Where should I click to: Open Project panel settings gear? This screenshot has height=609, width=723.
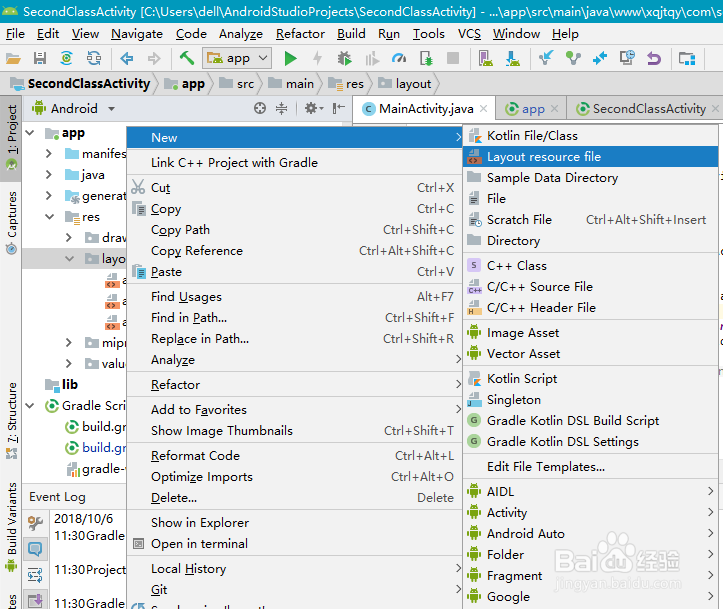pyautogui.click(x=314, y=108)
